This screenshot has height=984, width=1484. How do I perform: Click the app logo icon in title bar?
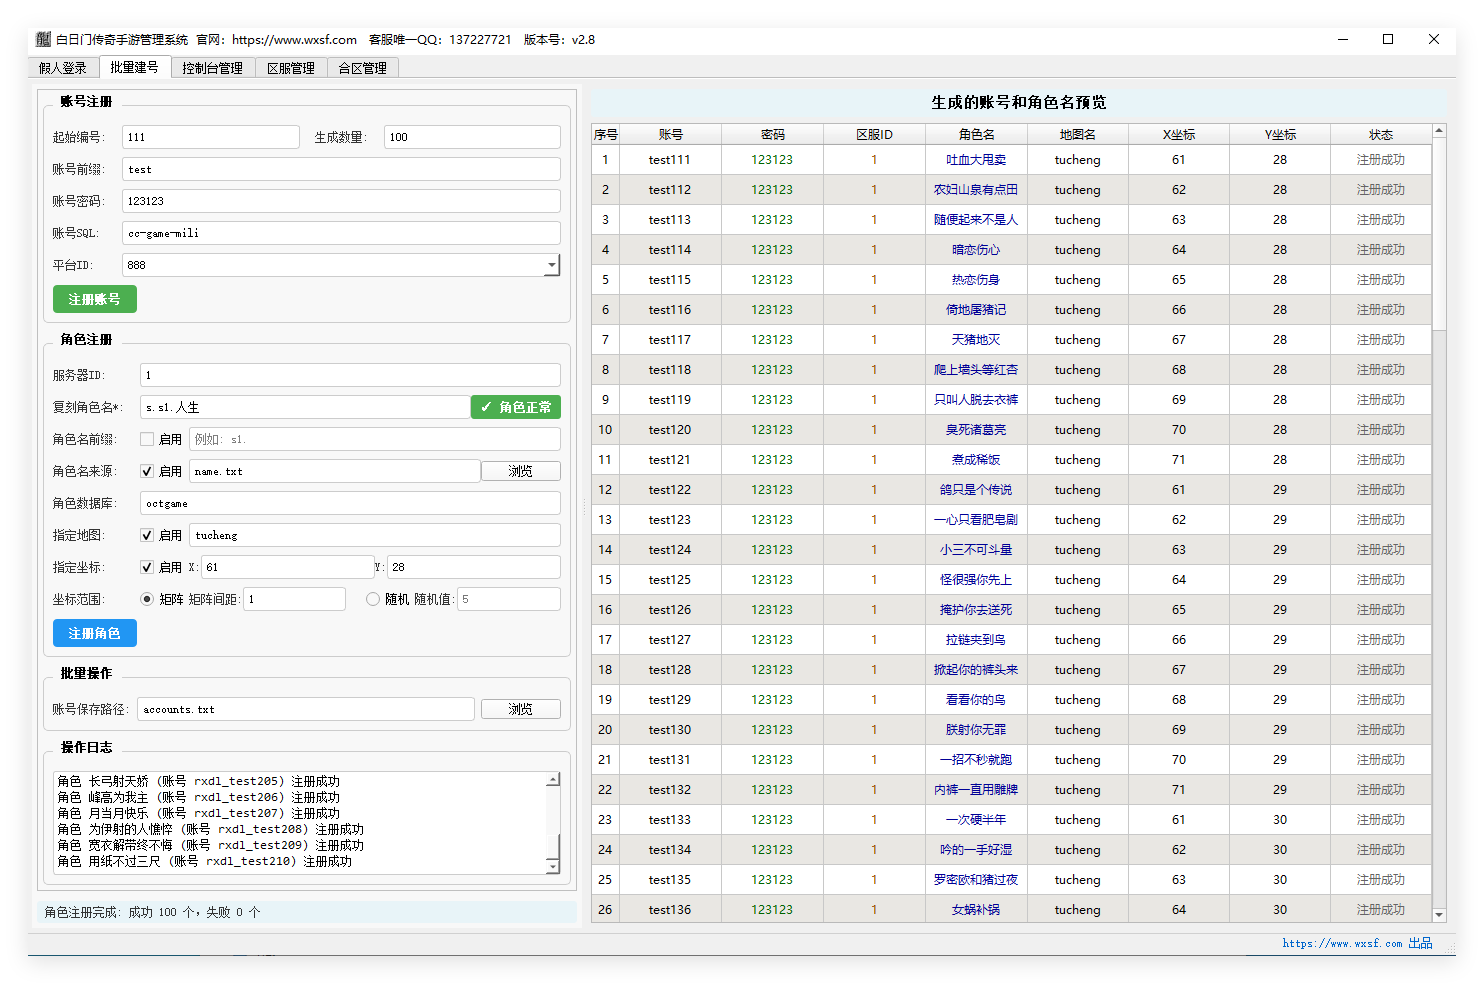coord(43,40)
